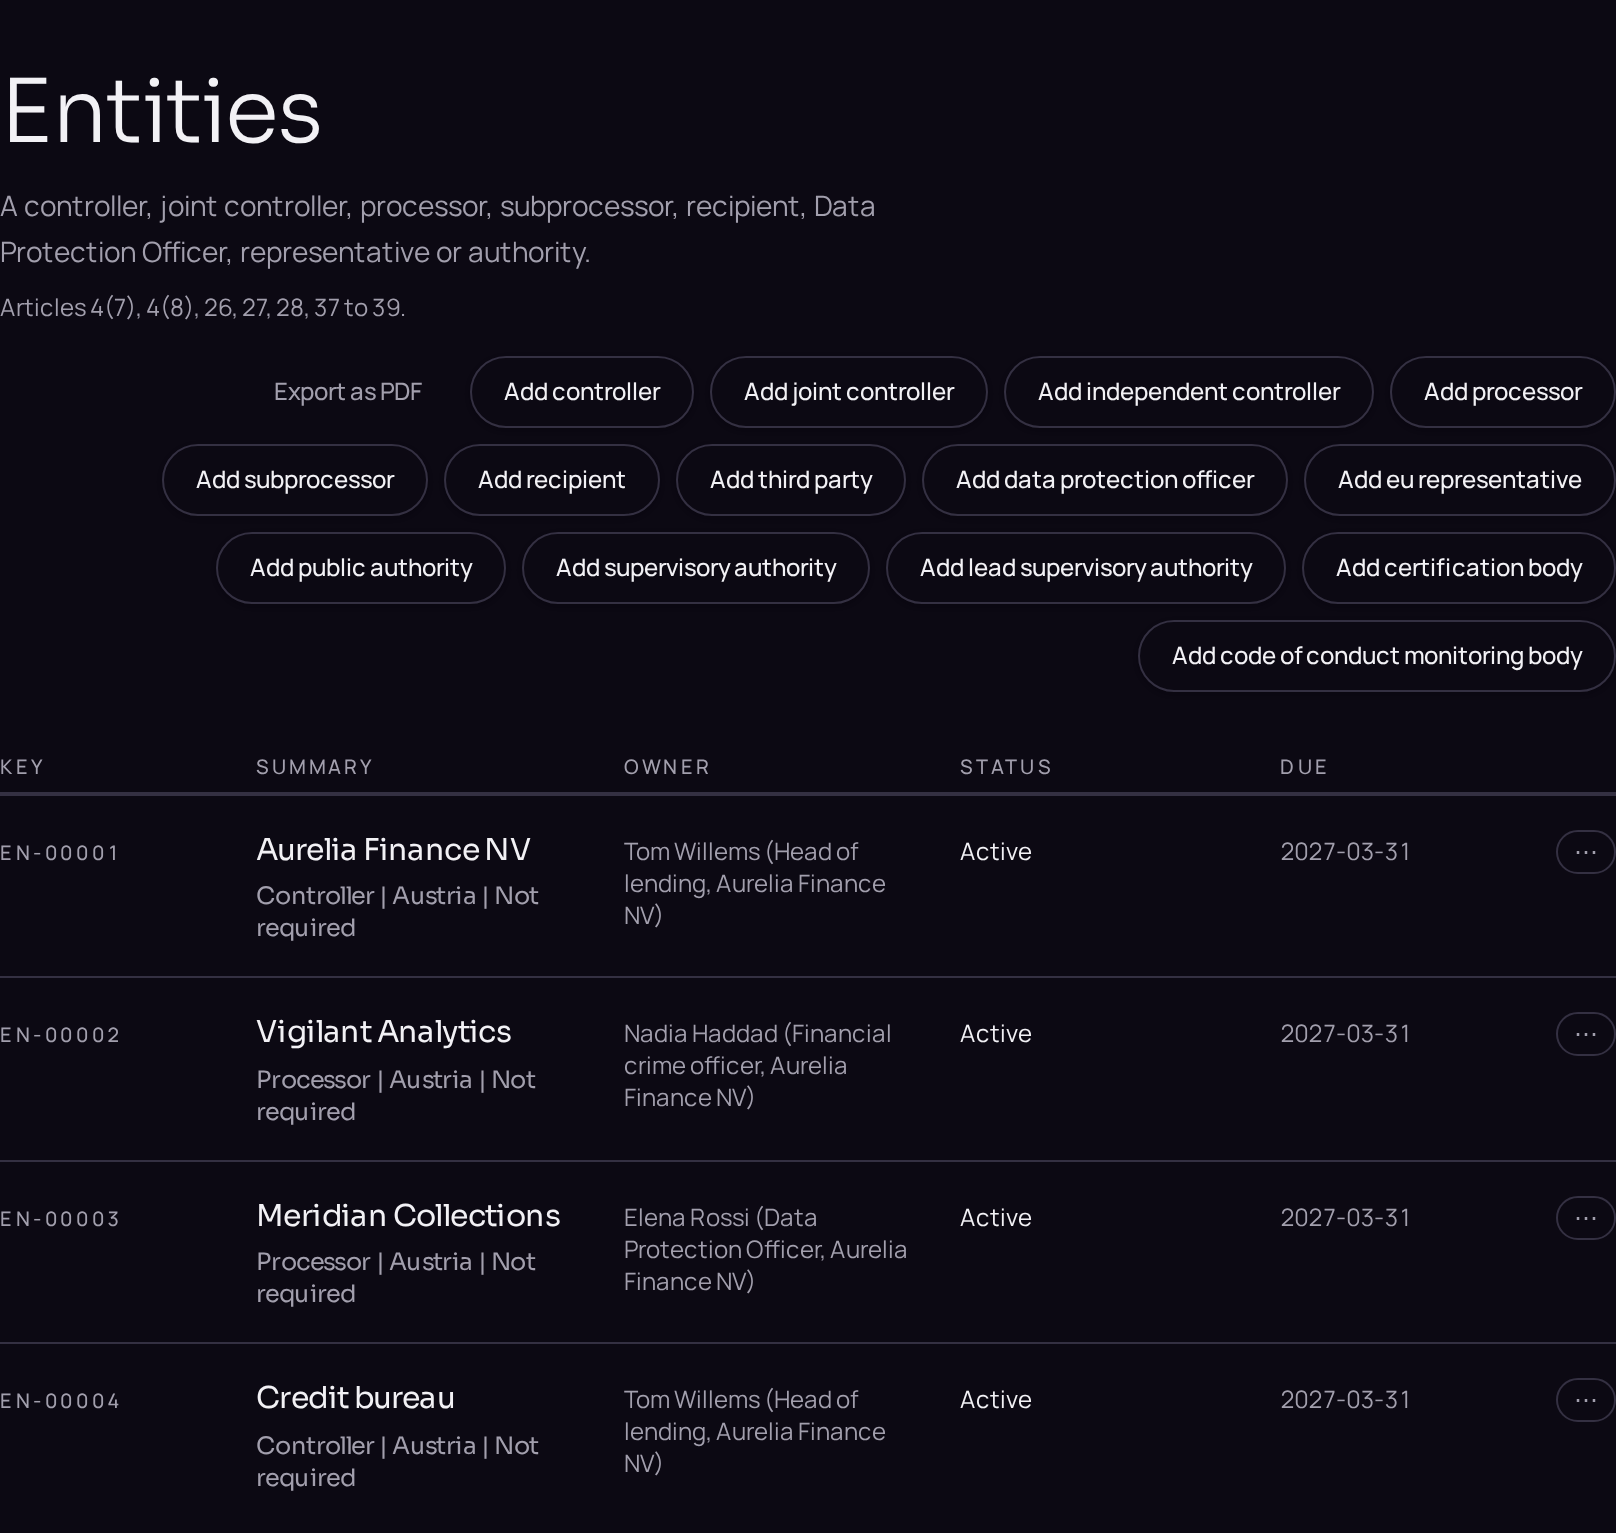Click Add recipient button

[552, 480]
